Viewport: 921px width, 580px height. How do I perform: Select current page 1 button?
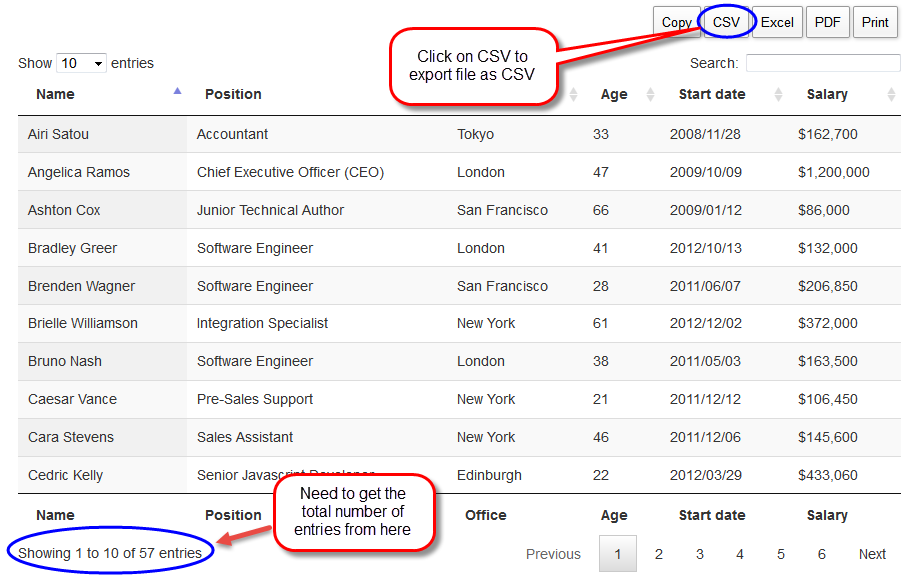tap(618, 554)
